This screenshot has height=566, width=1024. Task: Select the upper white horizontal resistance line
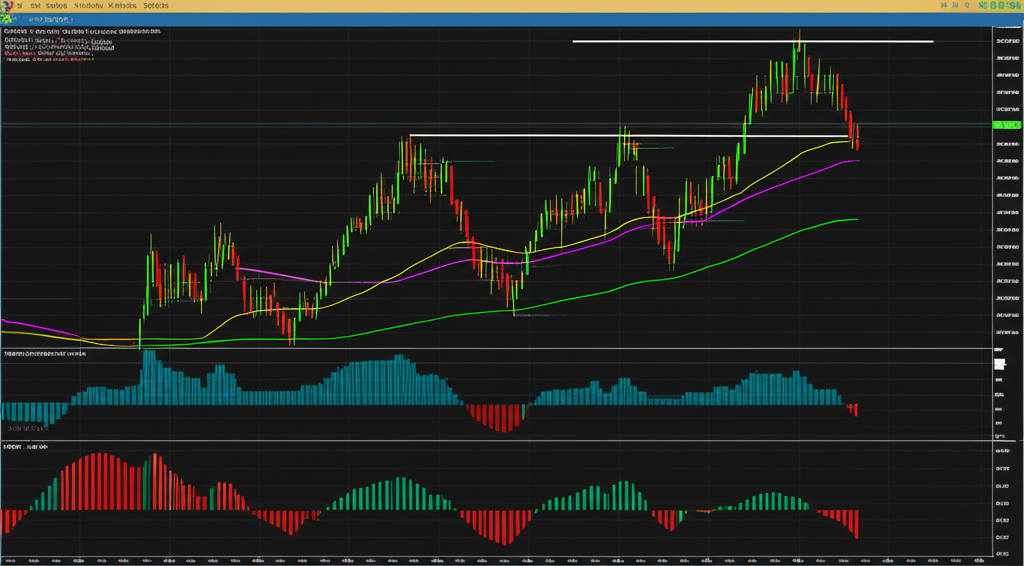click(752, 41)
